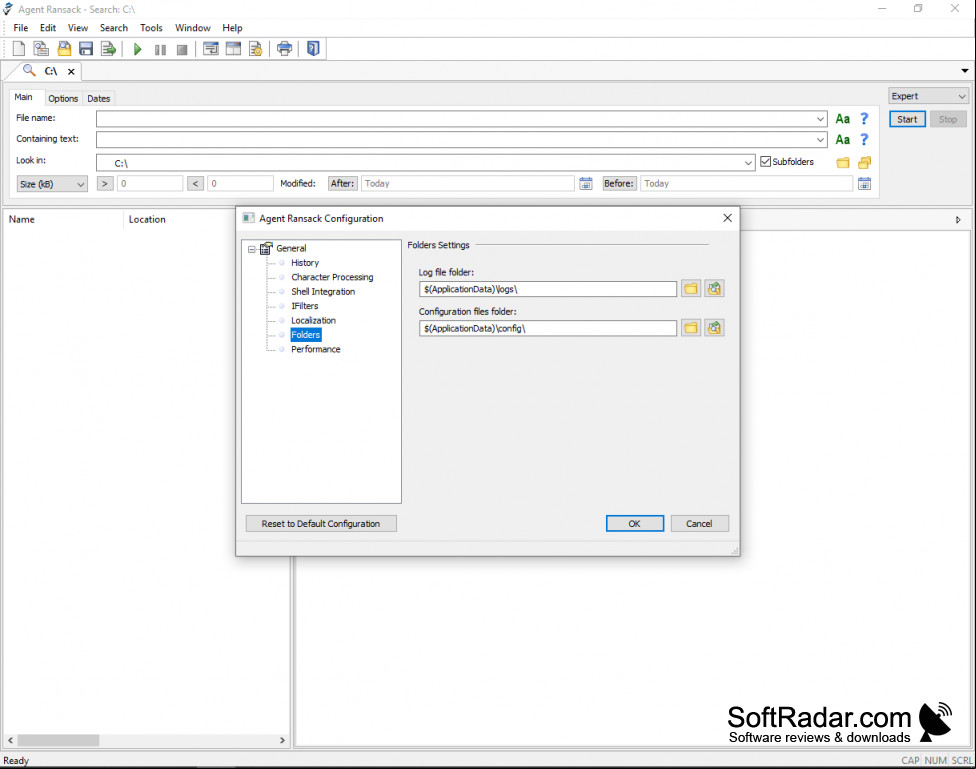976x769 pixels.
Task: Click the Save floppy disk icon
Action: (x=86, y=49)
